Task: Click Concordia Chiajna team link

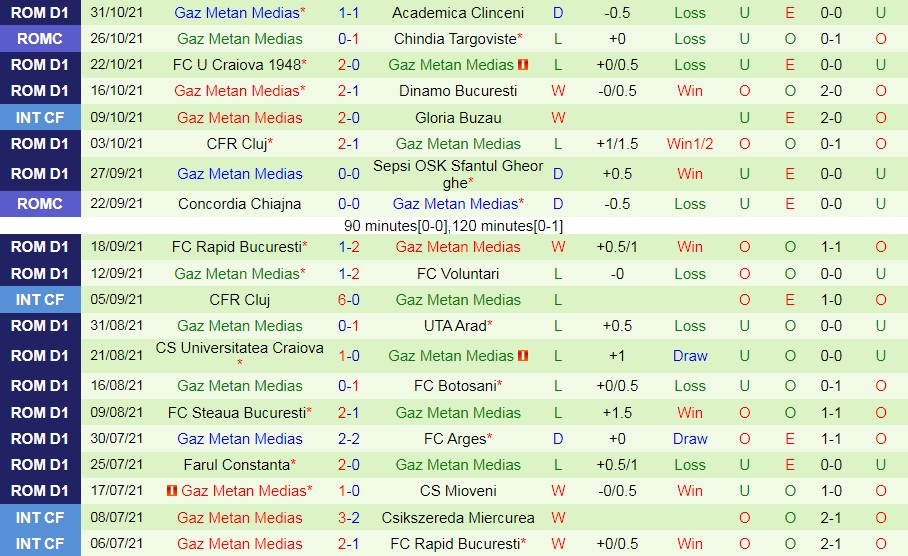Action: tap(240, 204)
